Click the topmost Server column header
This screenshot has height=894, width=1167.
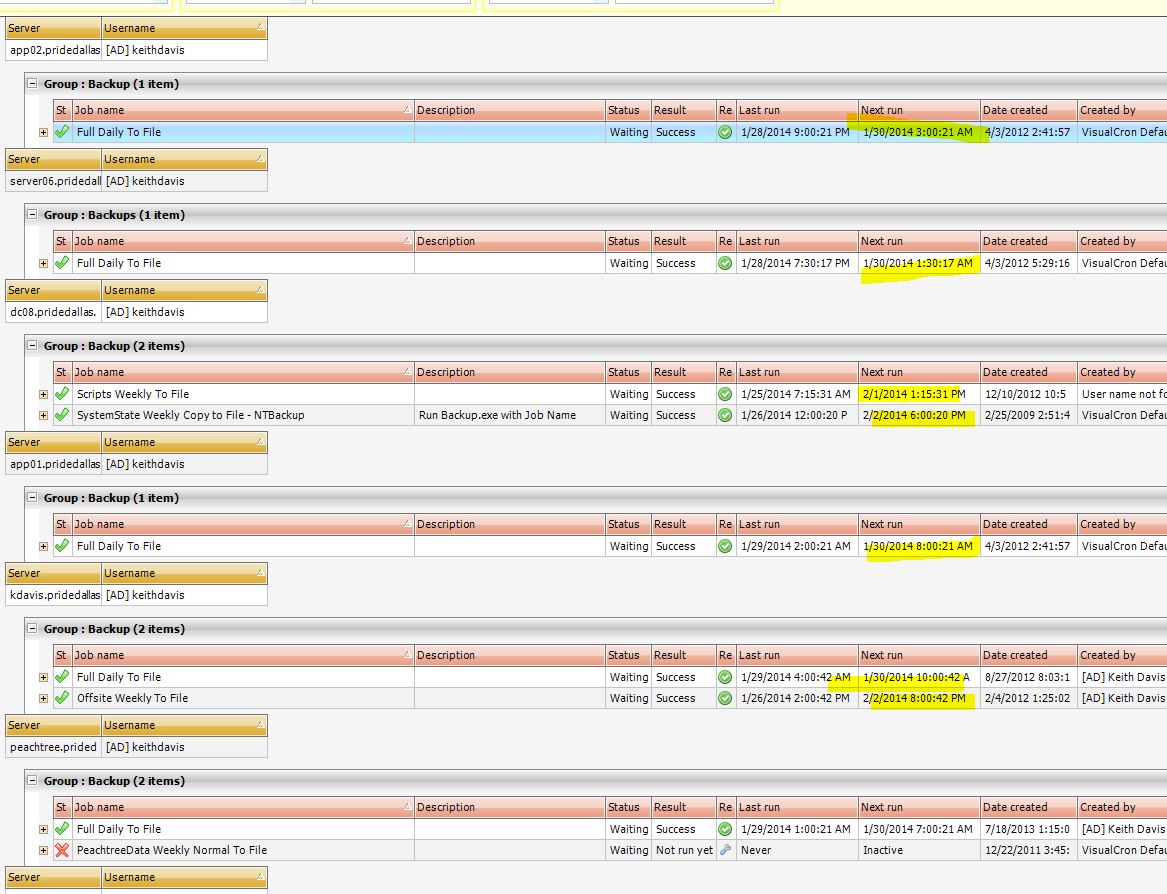[52, 28]
